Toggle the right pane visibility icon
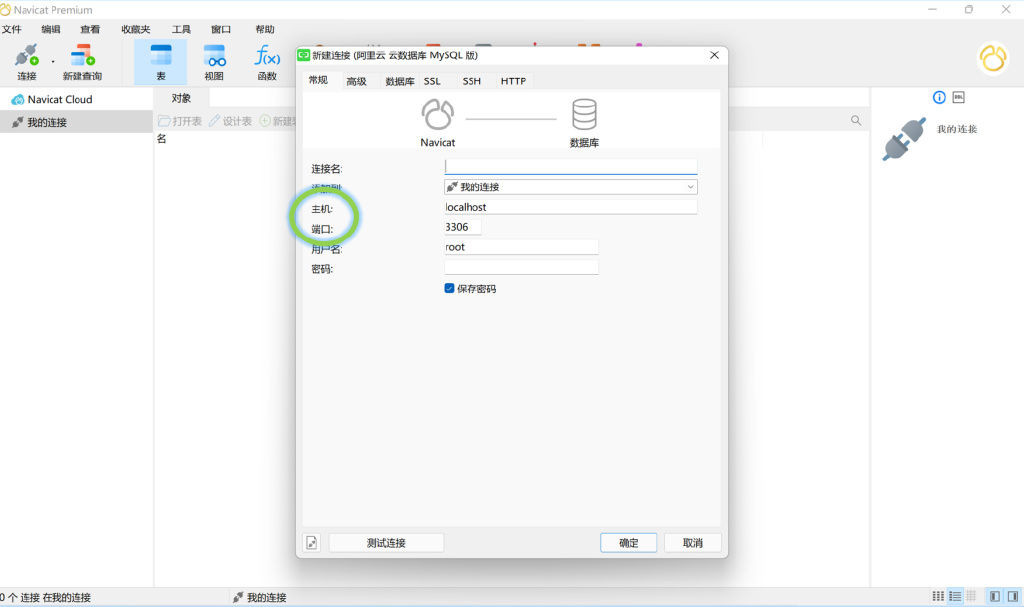This screenshot has width=1024, height=607. pyautogui.click(x=1012, y=596)
